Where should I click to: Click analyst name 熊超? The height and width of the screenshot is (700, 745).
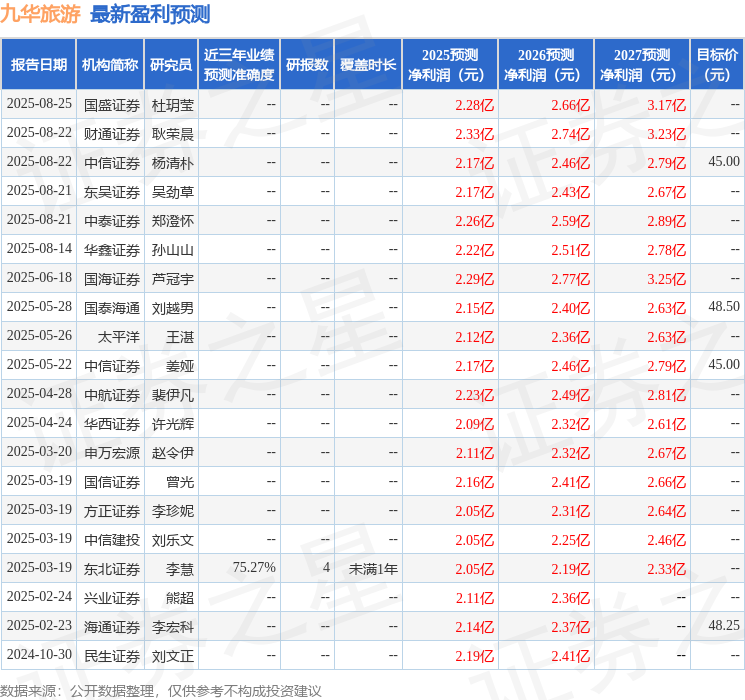pyautogui.click(x=180, y=598)
